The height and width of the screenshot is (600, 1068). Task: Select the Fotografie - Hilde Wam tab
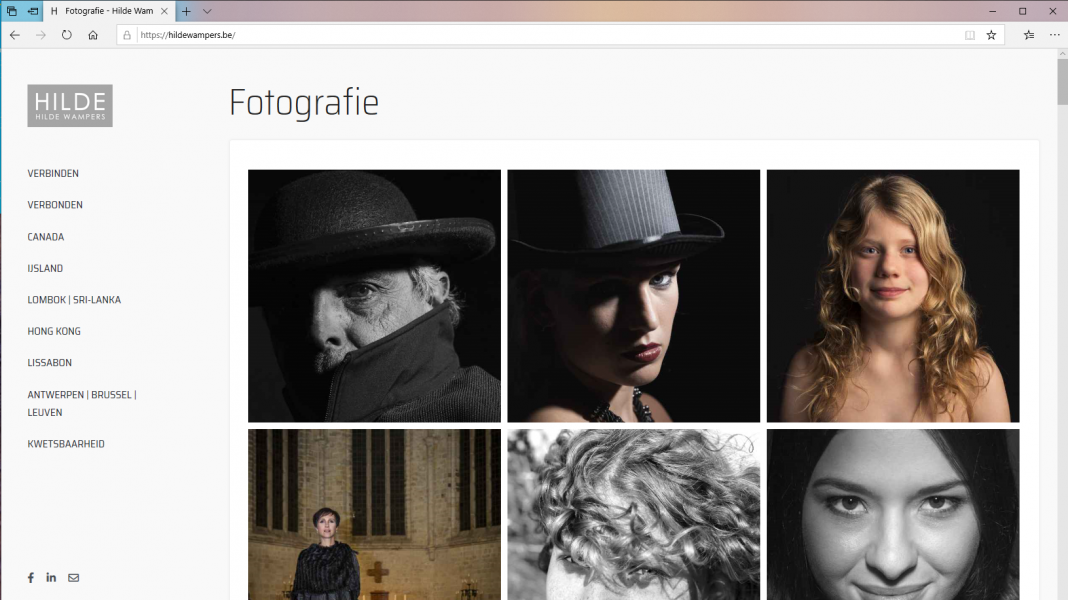coord(109,11)
